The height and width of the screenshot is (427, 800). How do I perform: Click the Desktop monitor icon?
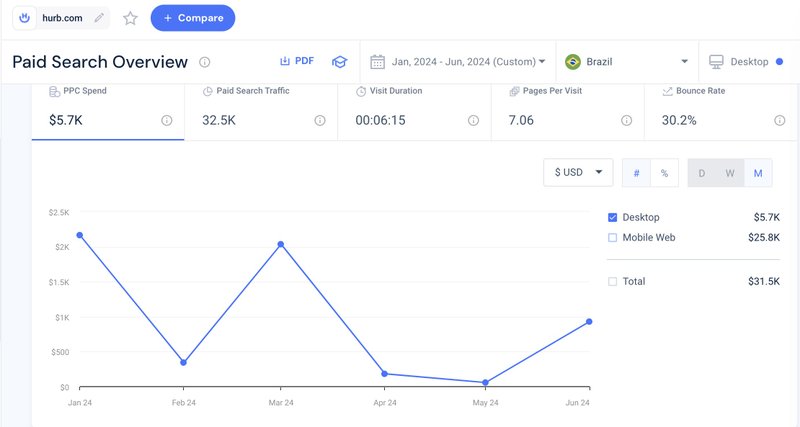point(716,62)
